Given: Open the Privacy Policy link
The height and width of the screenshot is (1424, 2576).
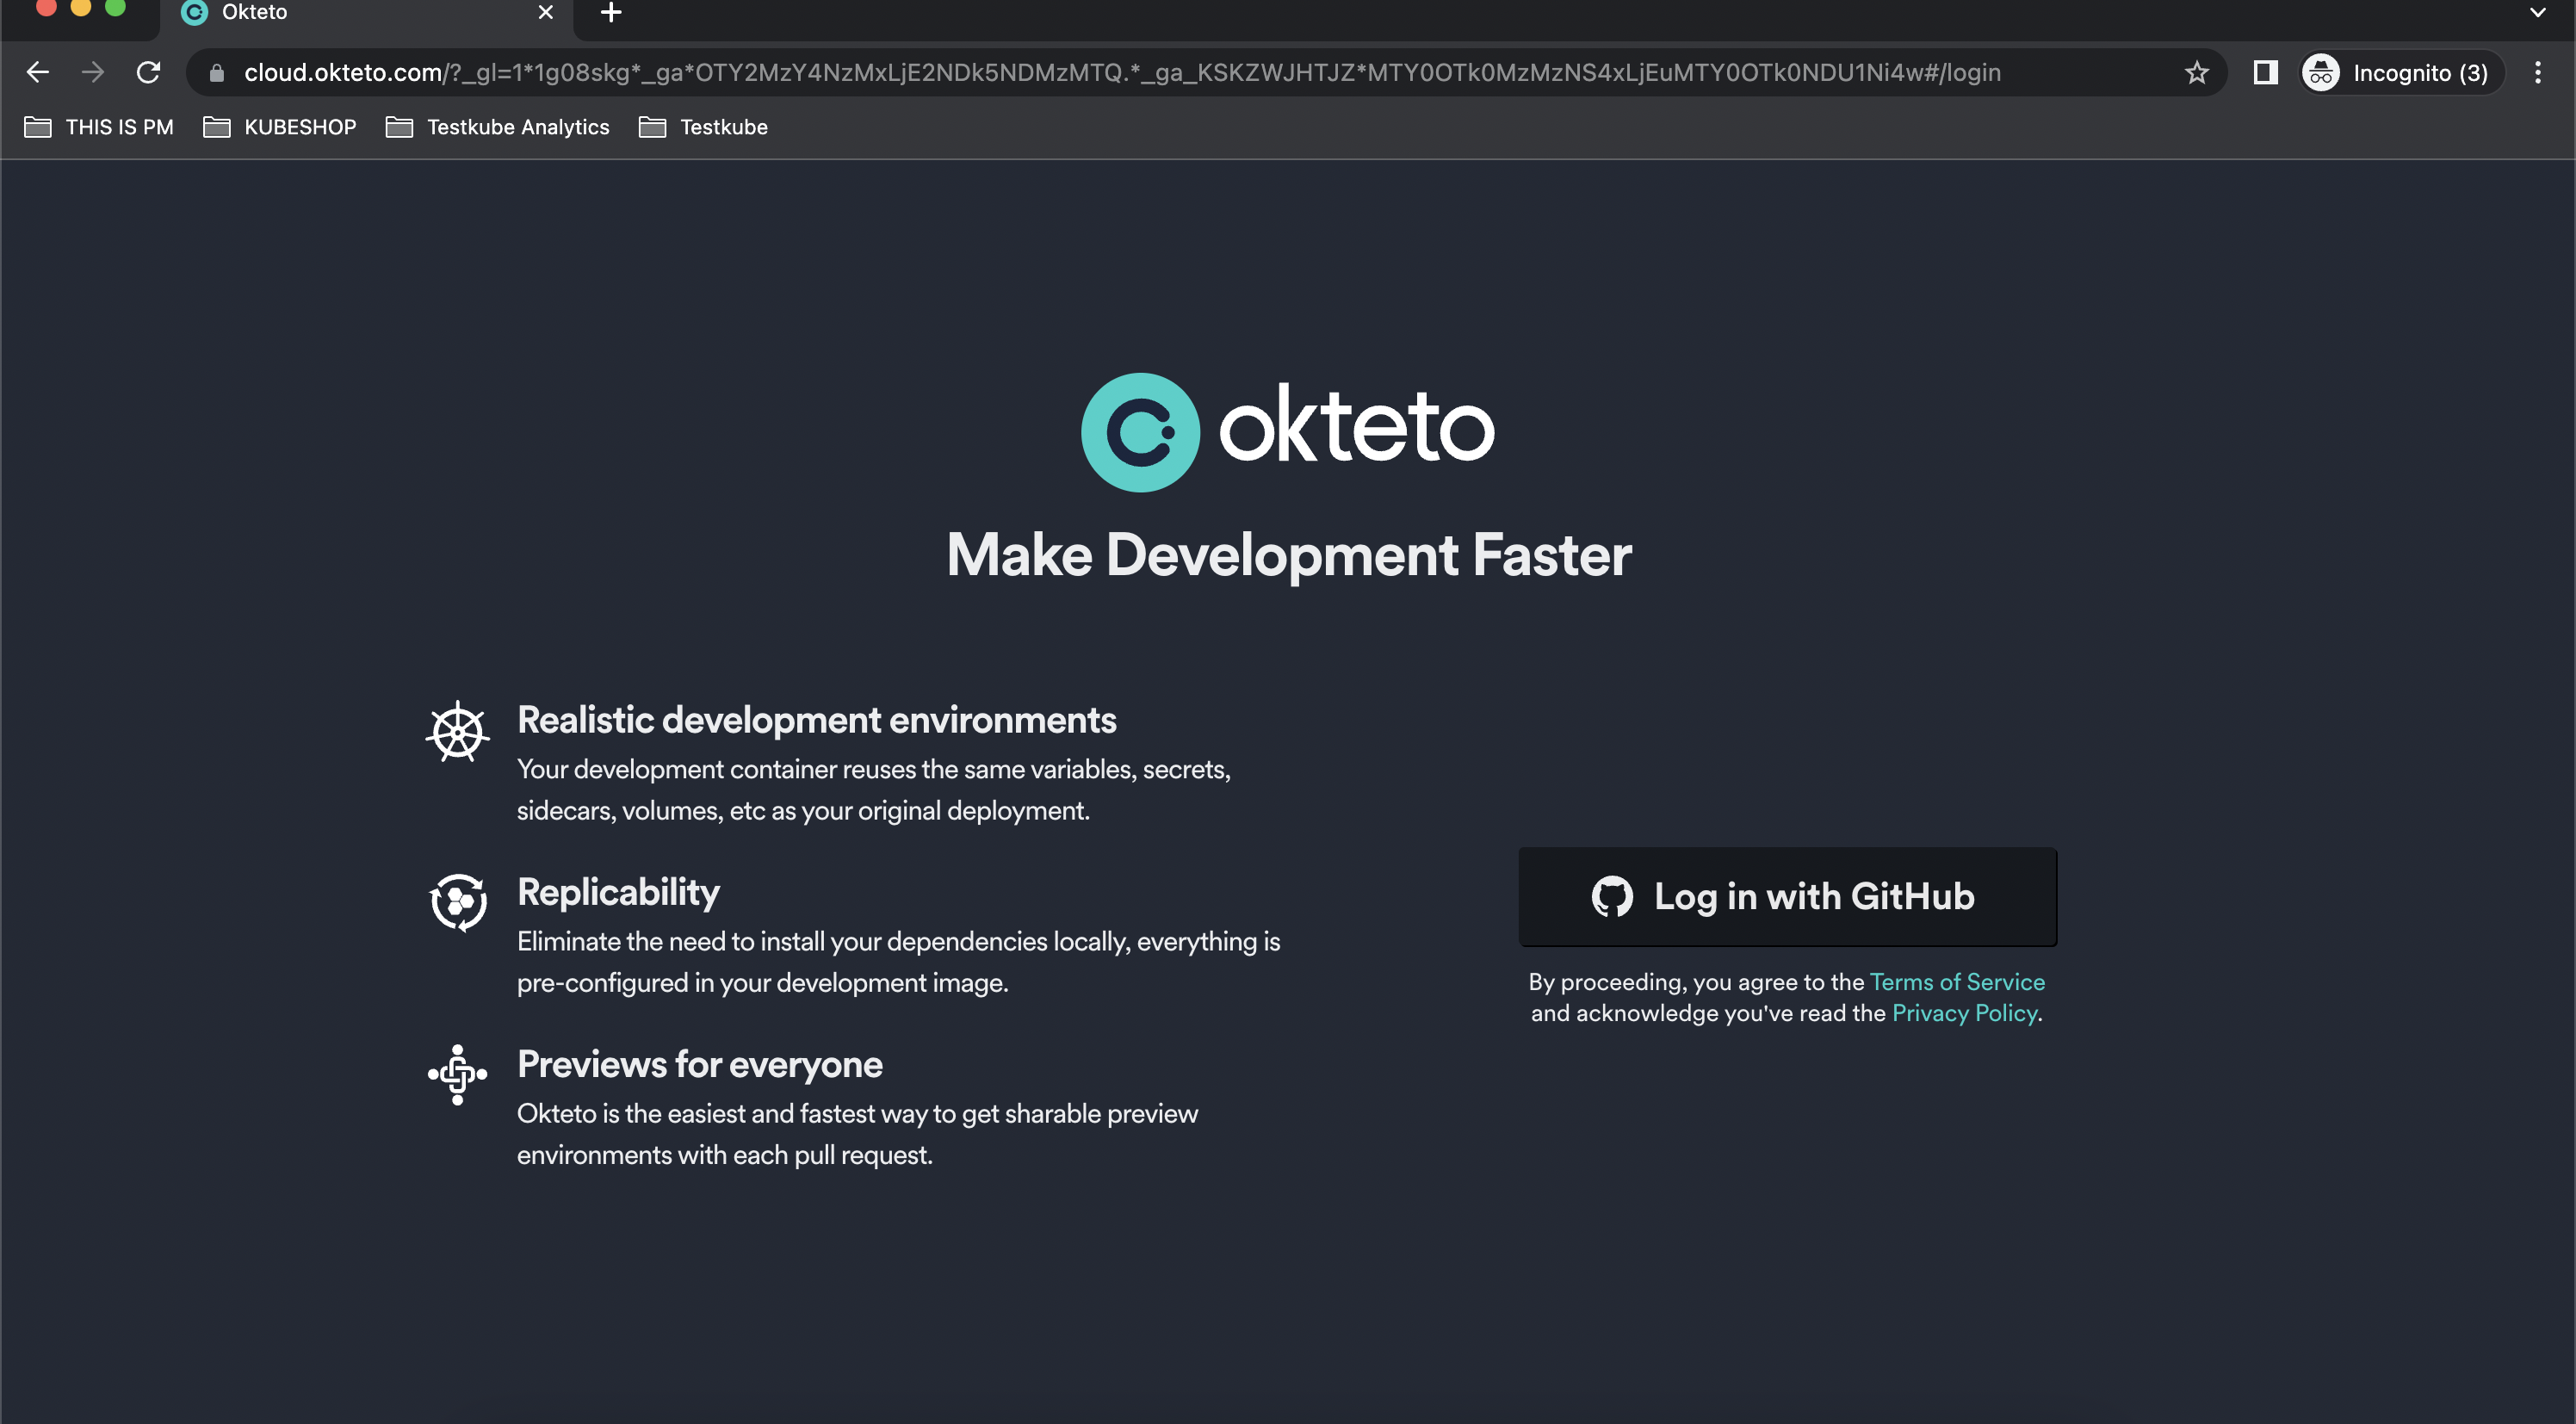Looking at the screenshot, I should pos(1964,1013).
